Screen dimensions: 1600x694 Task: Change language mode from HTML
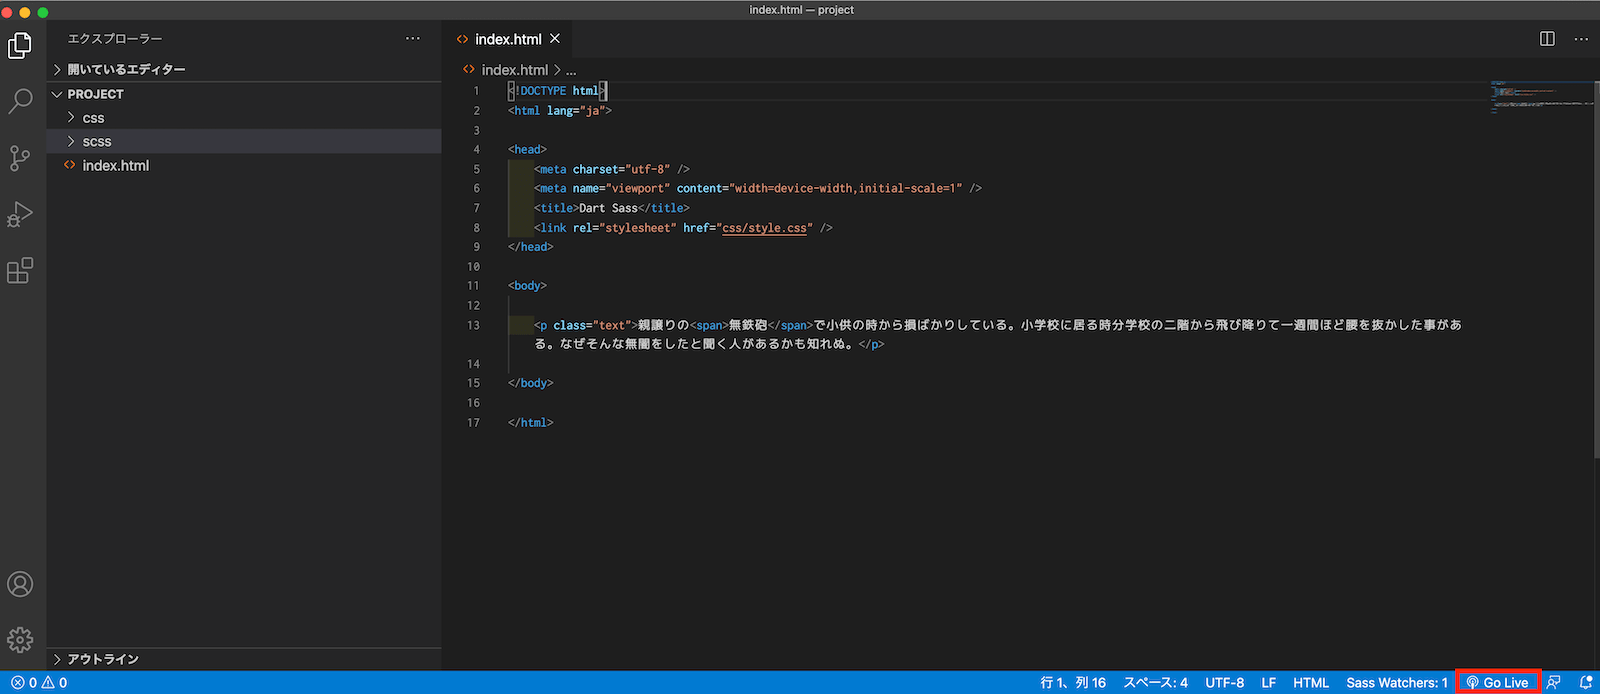1311,683
